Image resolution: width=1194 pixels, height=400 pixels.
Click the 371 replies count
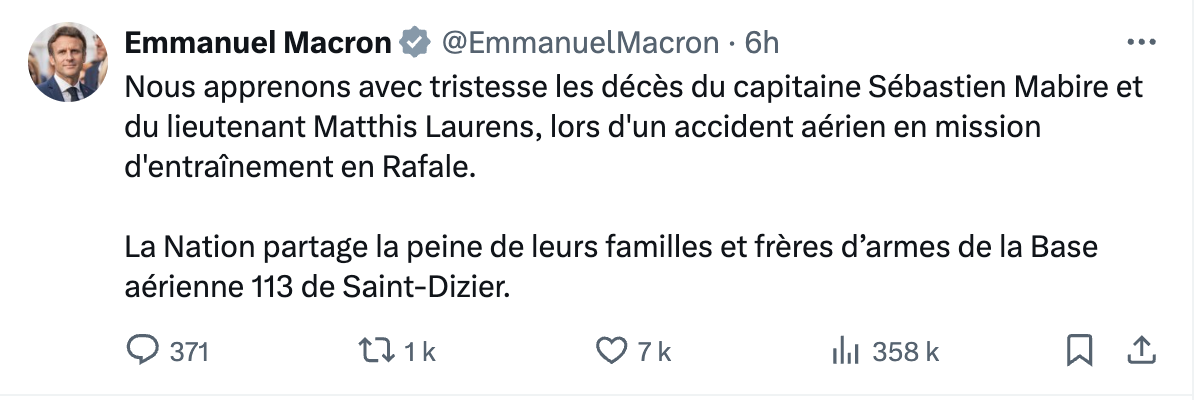(188, 352)
